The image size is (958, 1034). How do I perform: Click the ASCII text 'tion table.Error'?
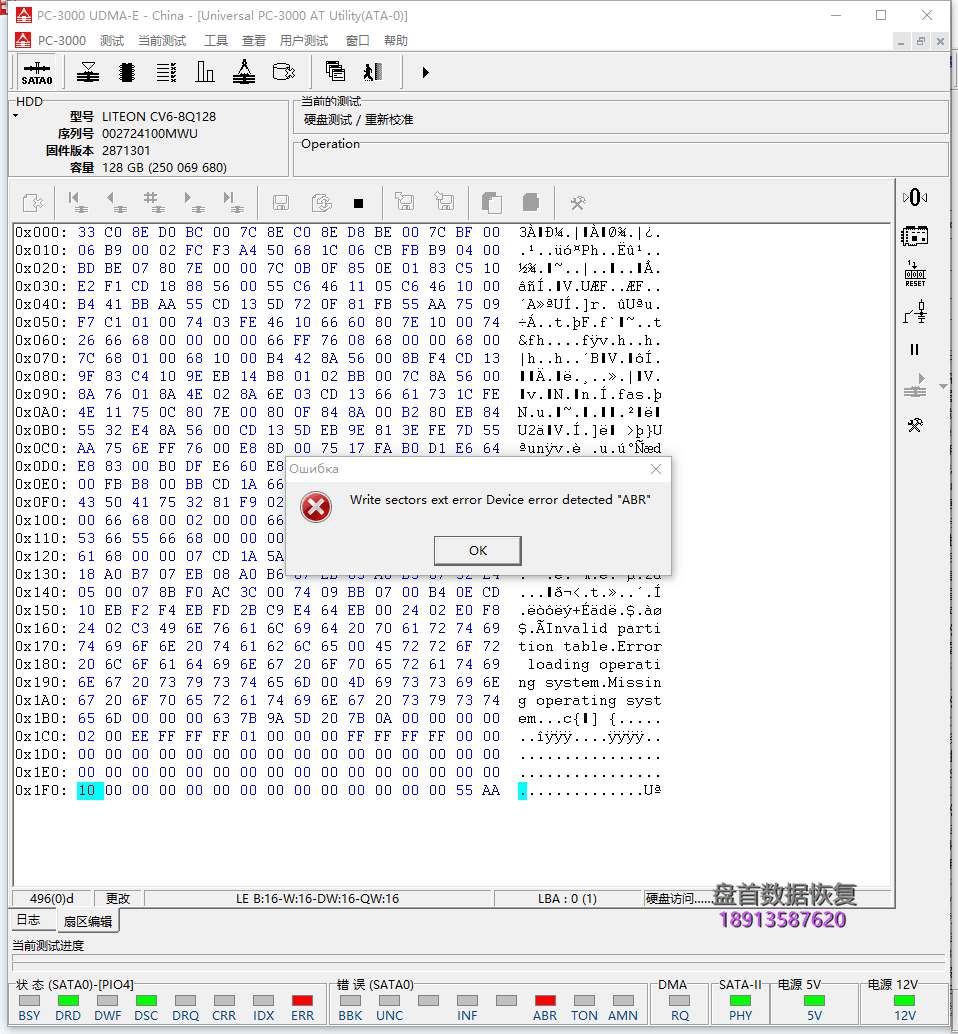(589, 646)
